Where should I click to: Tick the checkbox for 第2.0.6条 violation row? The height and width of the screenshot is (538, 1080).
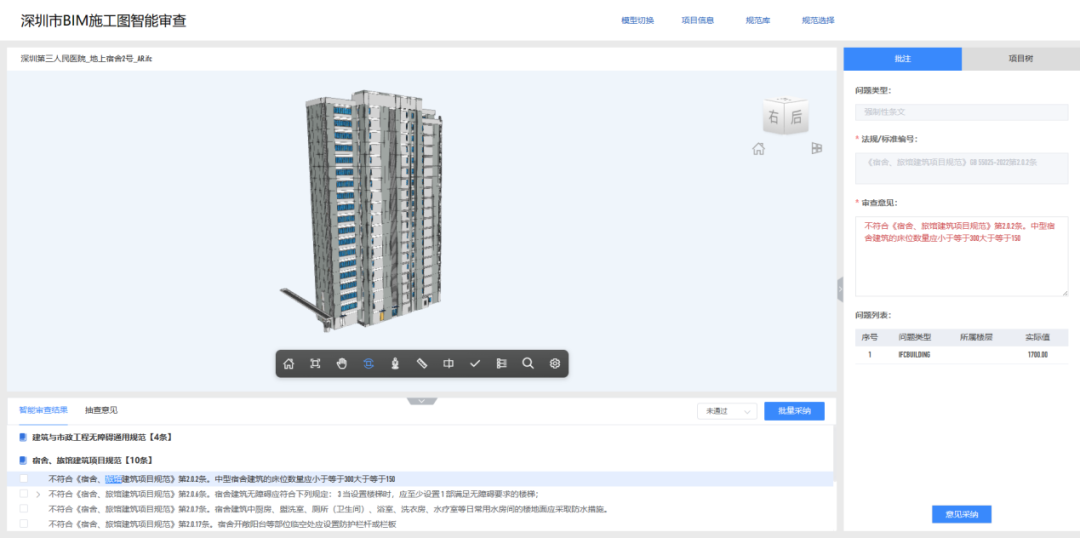coord(24,494)
